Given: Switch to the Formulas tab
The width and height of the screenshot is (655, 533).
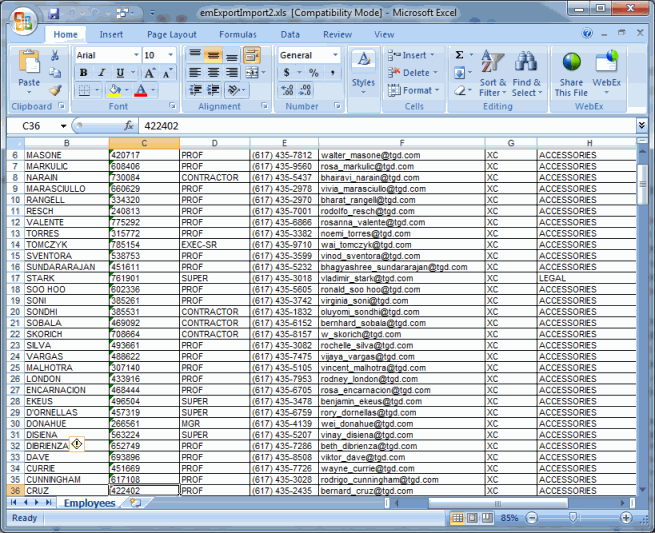Looking at the screenshot, I should click(238, 35).
